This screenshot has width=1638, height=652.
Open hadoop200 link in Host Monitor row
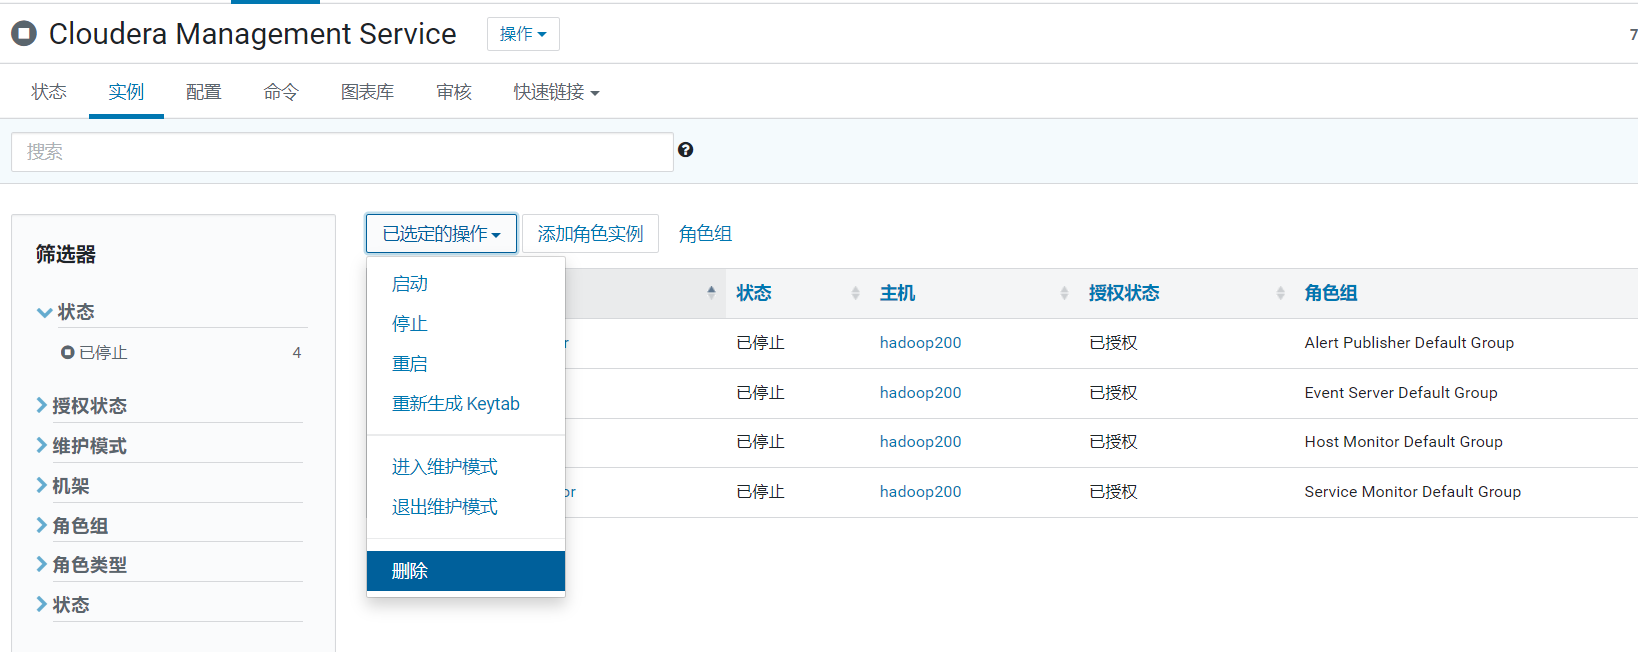(x=920, y=442)
